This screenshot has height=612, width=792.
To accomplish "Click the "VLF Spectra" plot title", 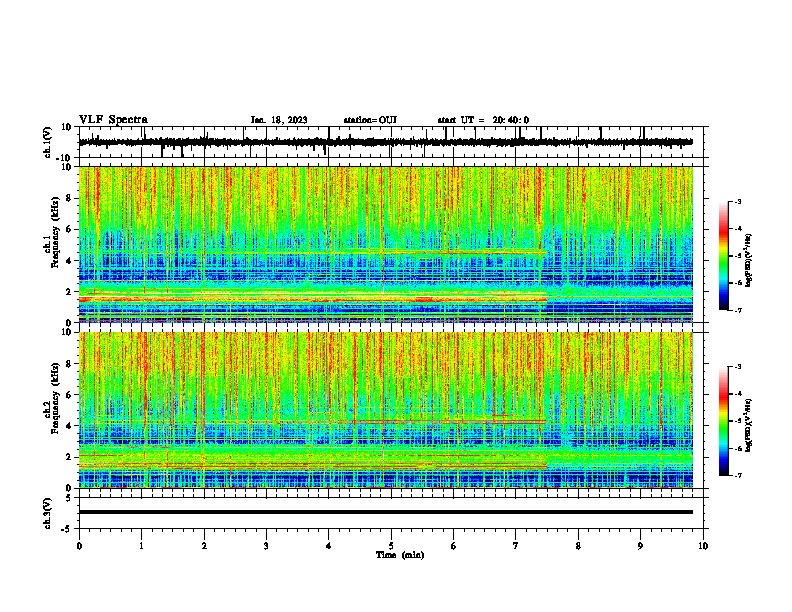I will click(113, 120).
